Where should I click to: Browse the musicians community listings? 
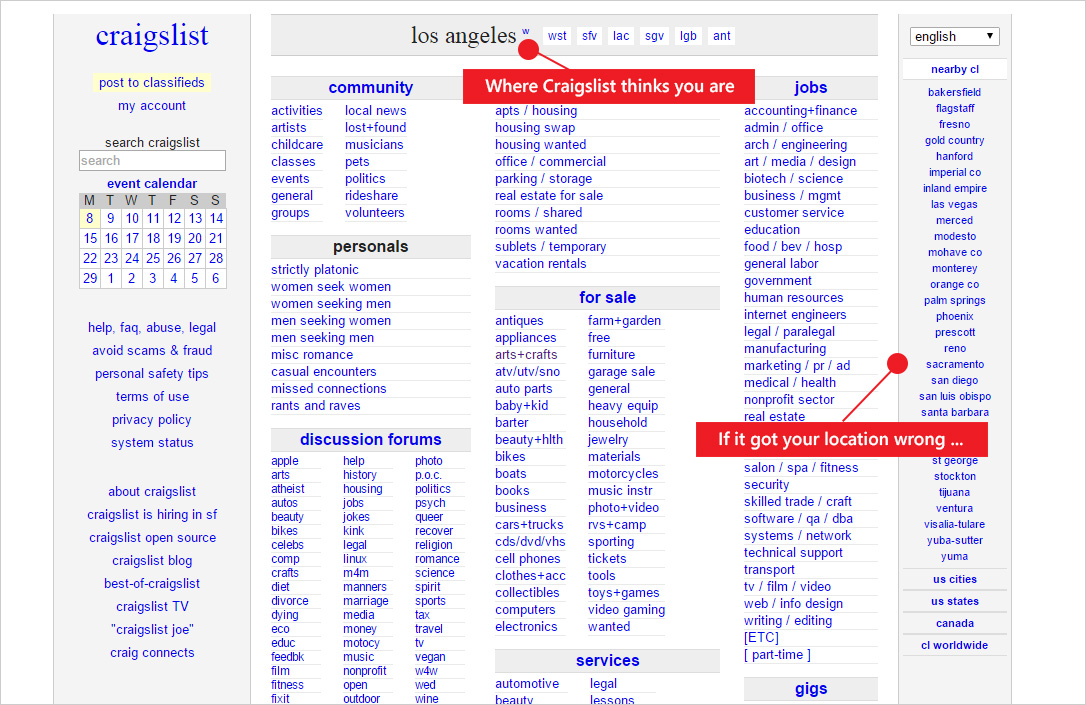(374, 145)
